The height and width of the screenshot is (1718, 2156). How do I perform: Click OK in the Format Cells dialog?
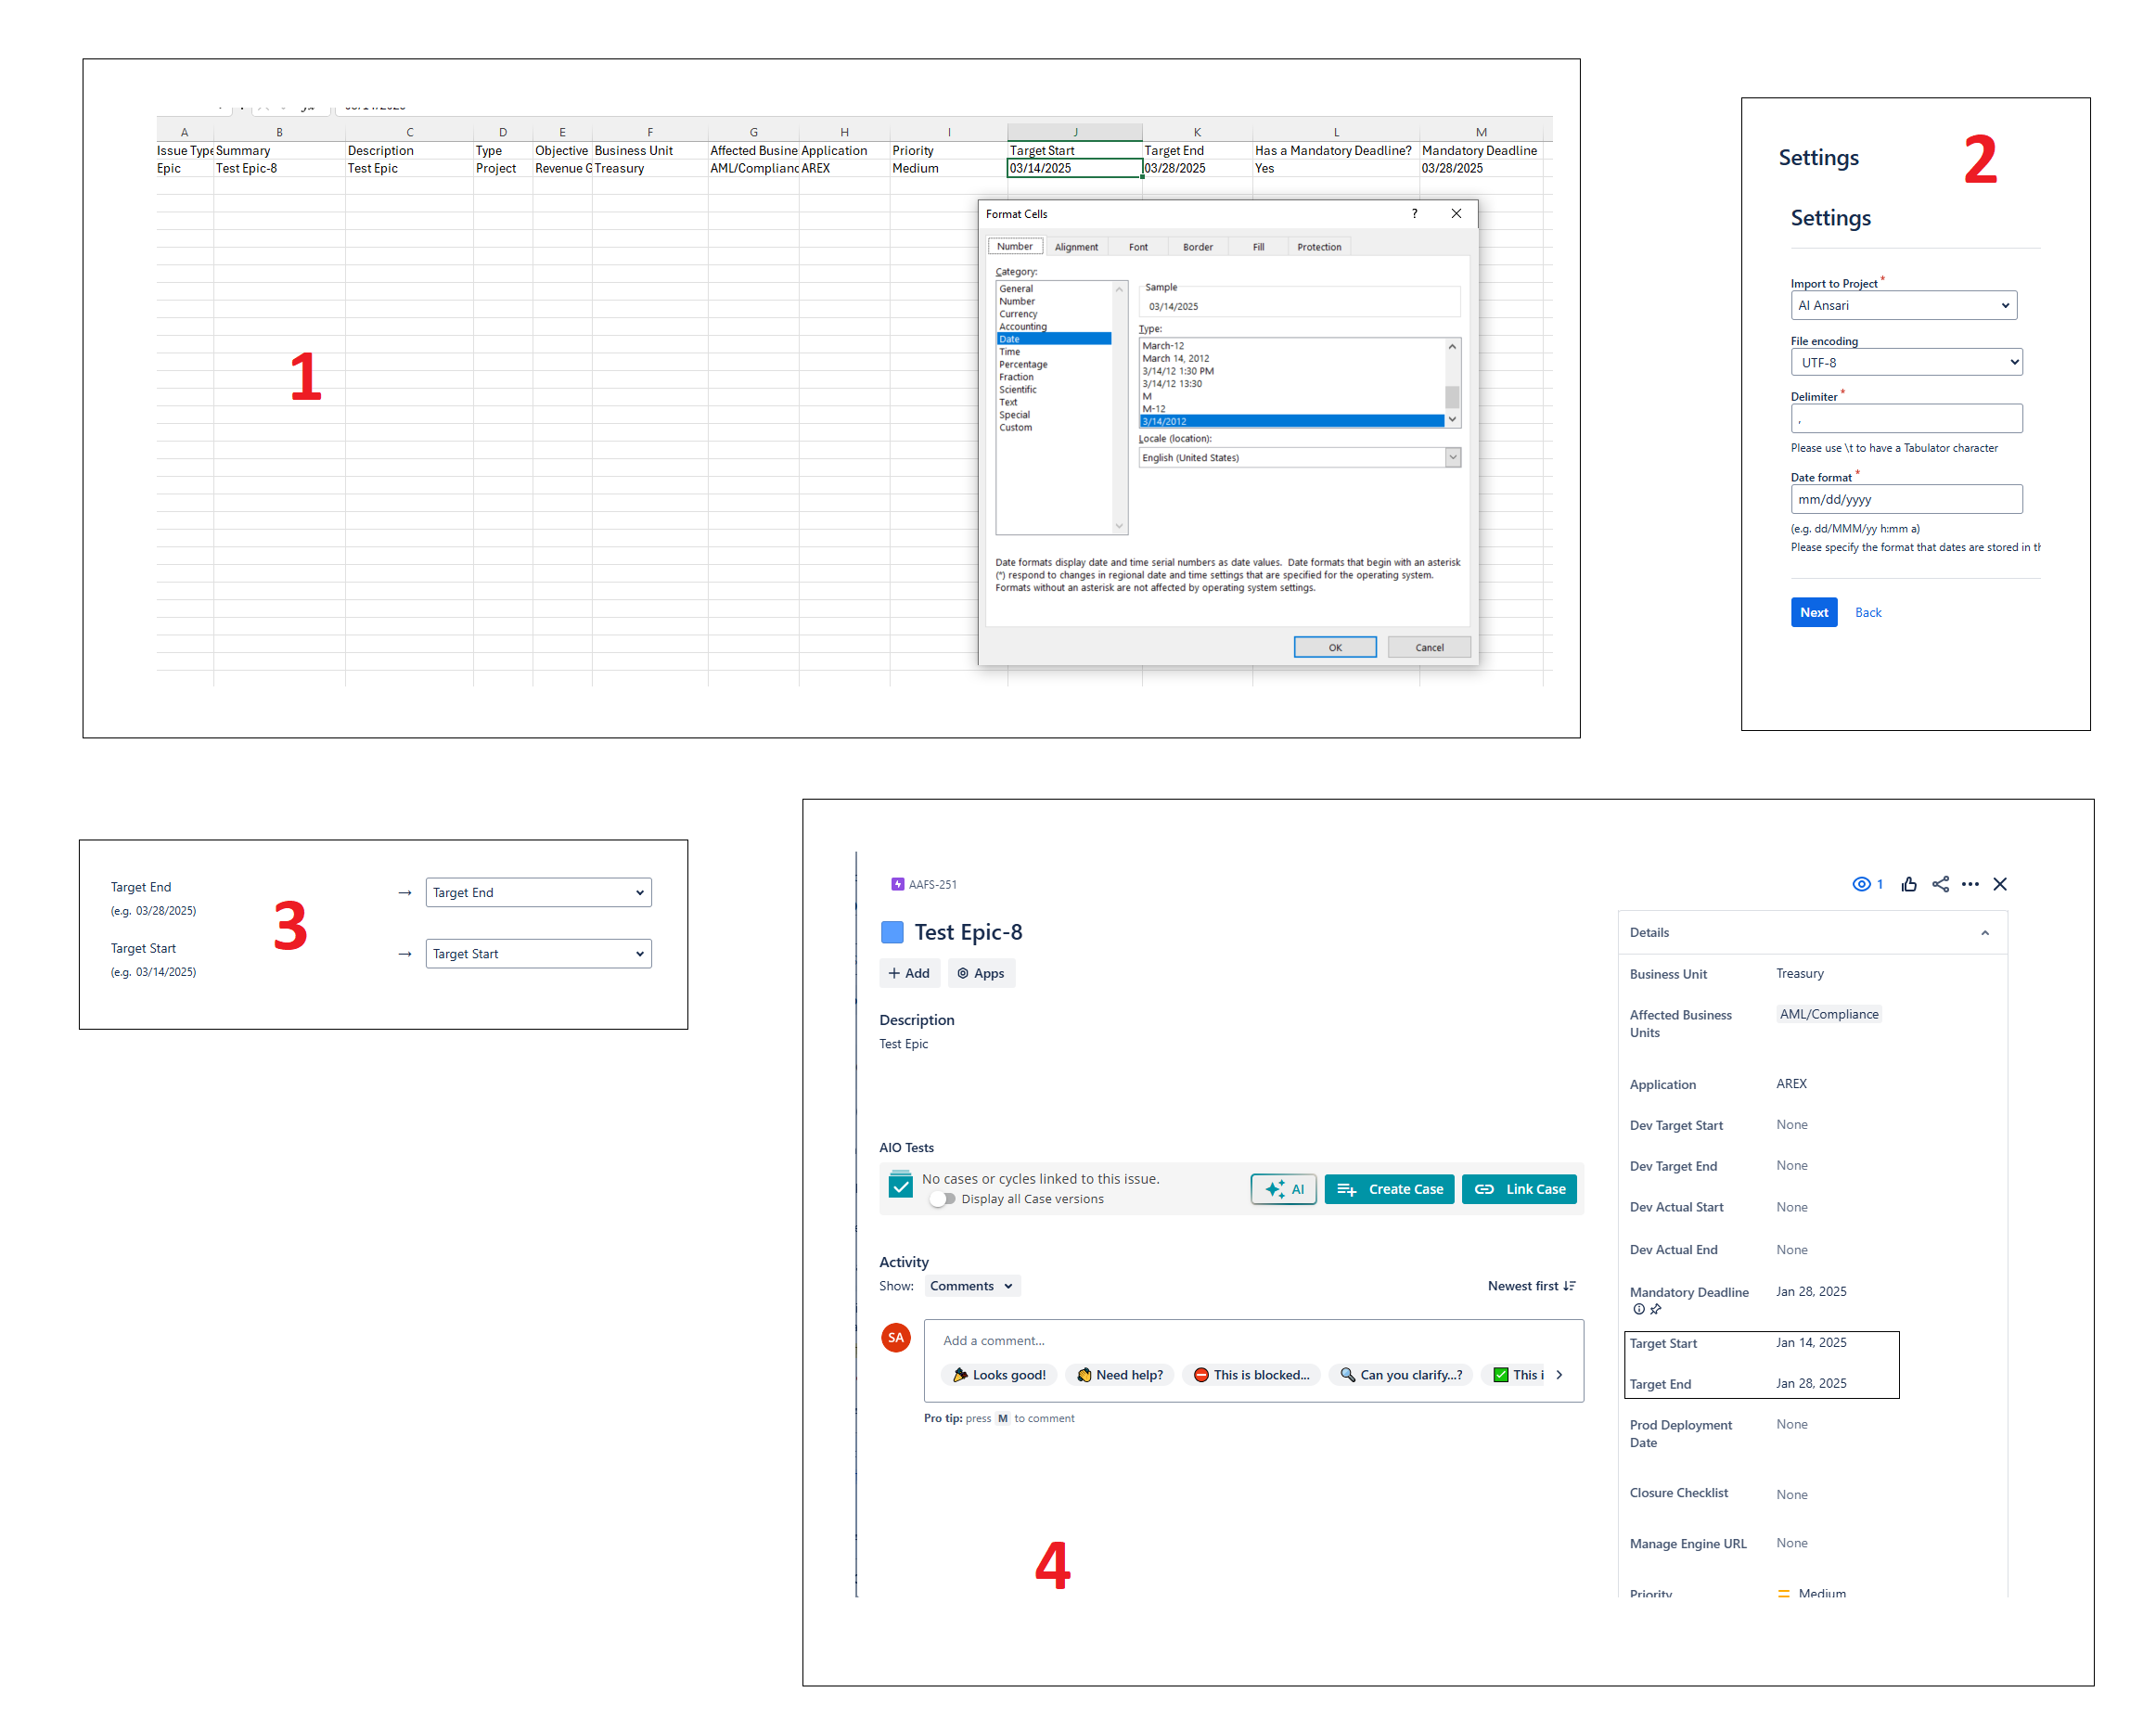coord(1335,646)
